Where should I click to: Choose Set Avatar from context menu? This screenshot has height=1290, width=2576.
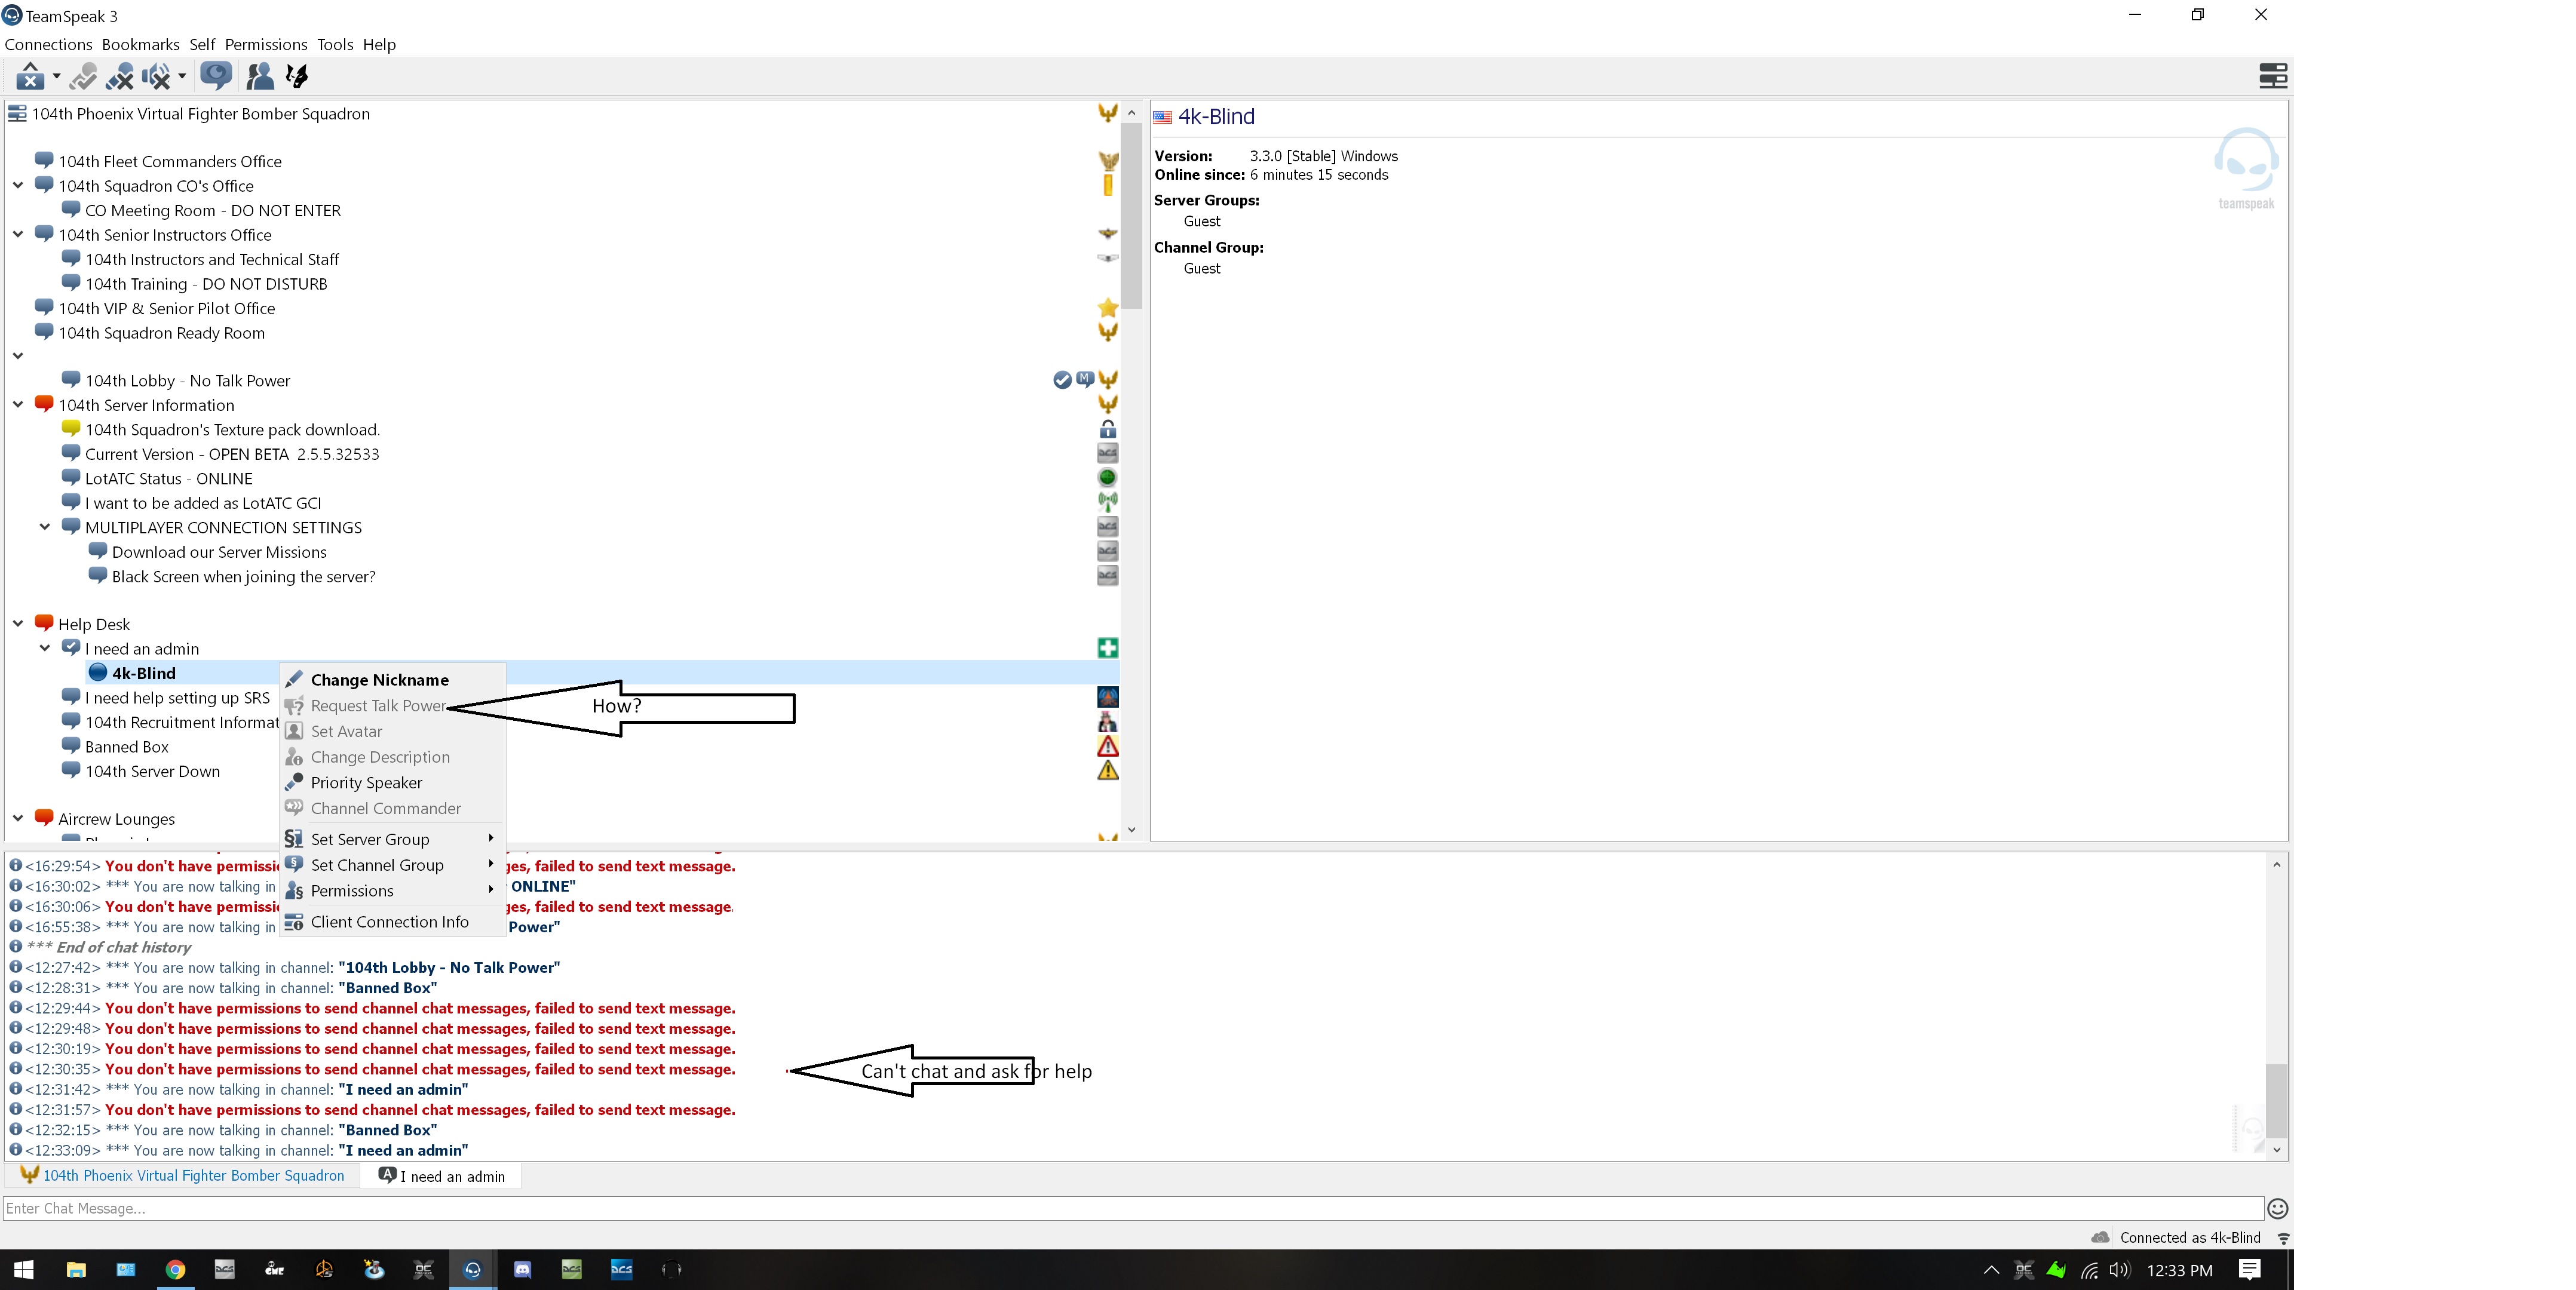point(392,732)
